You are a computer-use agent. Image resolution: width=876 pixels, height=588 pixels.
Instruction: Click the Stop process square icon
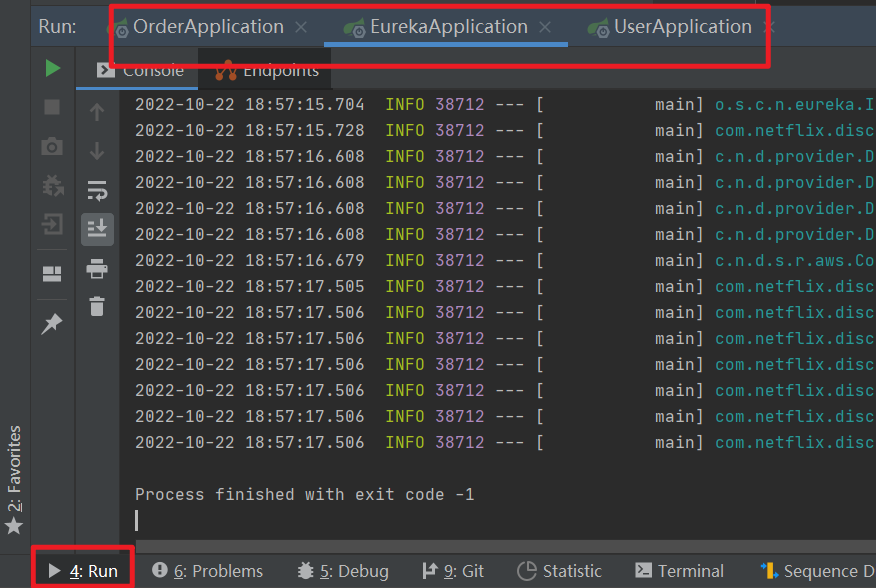tap(52, 107)
